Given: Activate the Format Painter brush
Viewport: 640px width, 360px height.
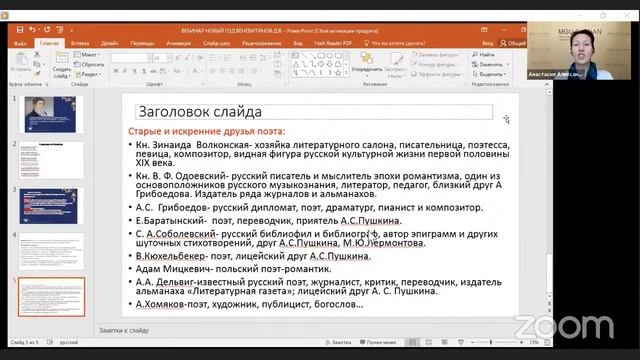Looking at the screenshot, I should coord(37,74).
